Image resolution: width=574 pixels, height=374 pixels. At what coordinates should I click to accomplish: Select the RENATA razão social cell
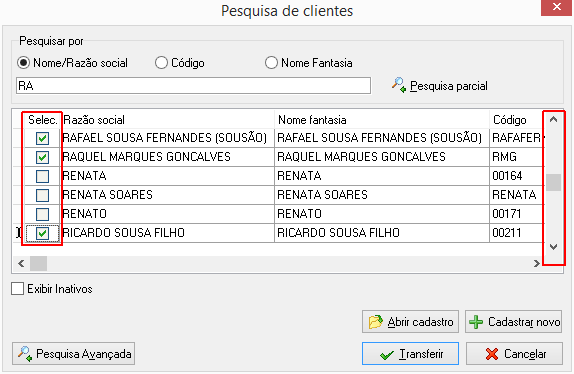click(167, 176)
